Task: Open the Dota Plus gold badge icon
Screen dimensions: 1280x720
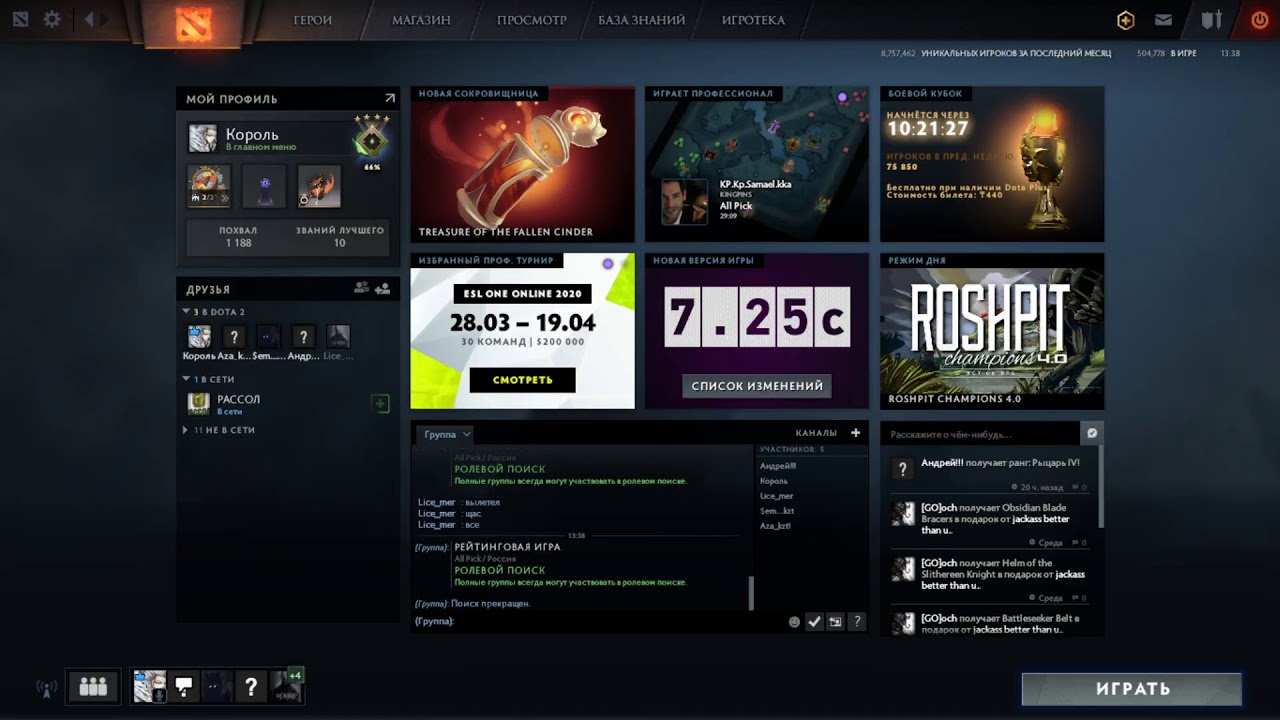Action: pyautogui.click(x=1126, y=20)
